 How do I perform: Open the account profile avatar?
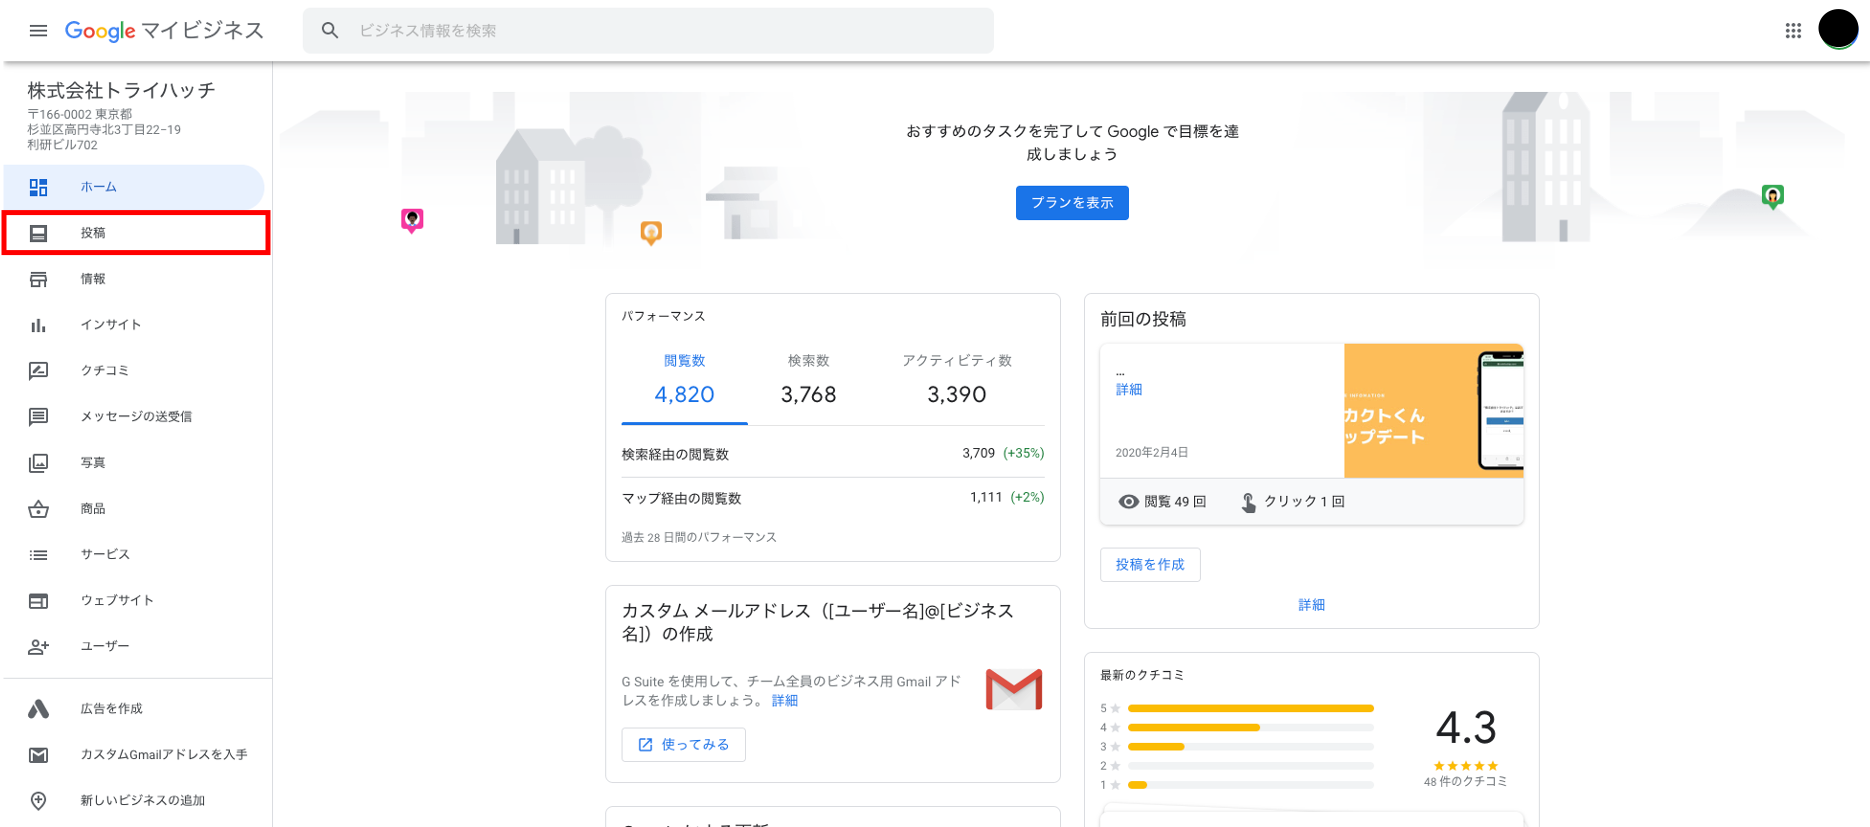pyautogui.click(x=1838, y=29)
